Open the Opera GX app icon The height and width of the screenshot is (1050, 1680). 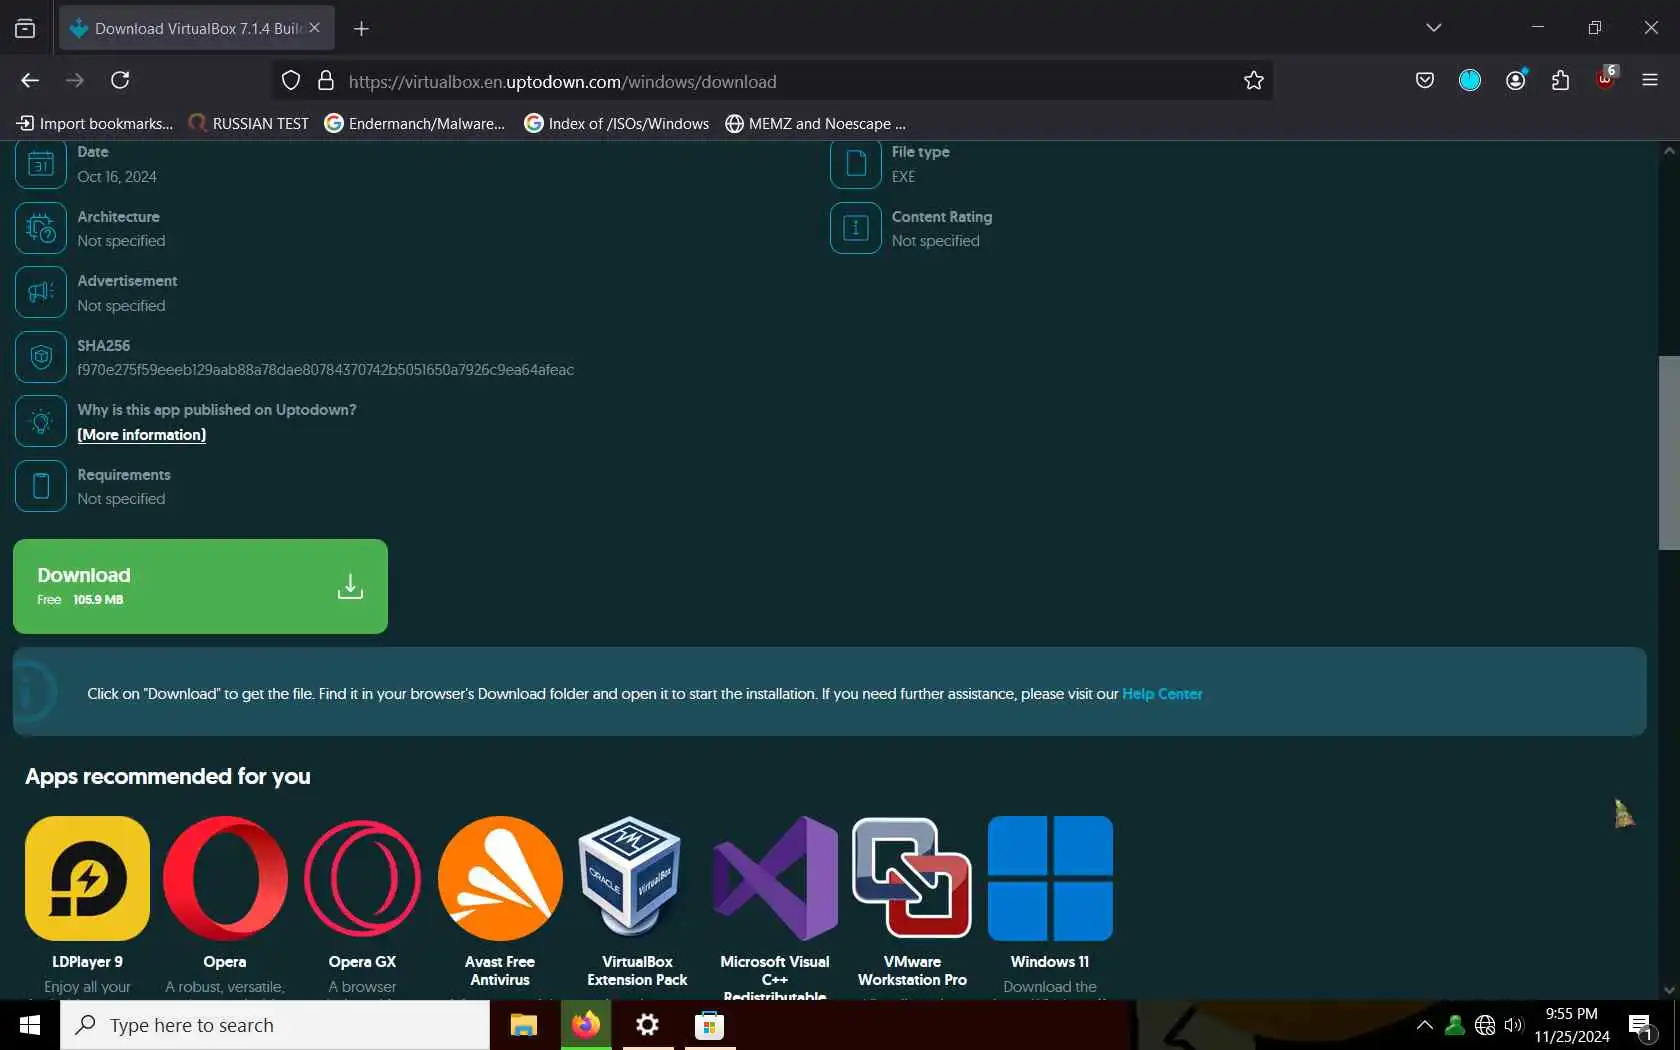coord(362,878)
